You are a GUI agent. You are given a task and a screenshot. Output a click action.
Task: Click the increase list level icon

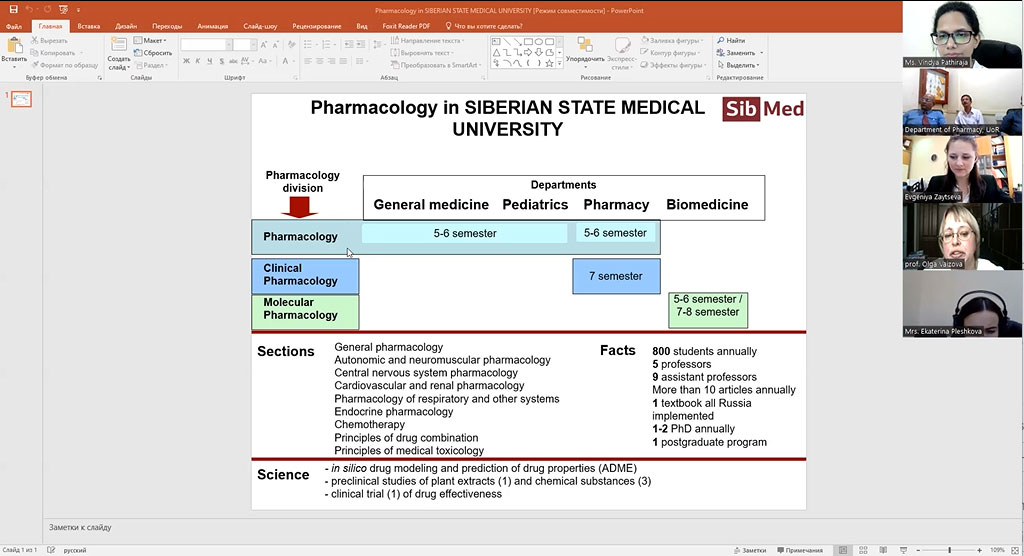pyautogui.click(x=361, y=44)
